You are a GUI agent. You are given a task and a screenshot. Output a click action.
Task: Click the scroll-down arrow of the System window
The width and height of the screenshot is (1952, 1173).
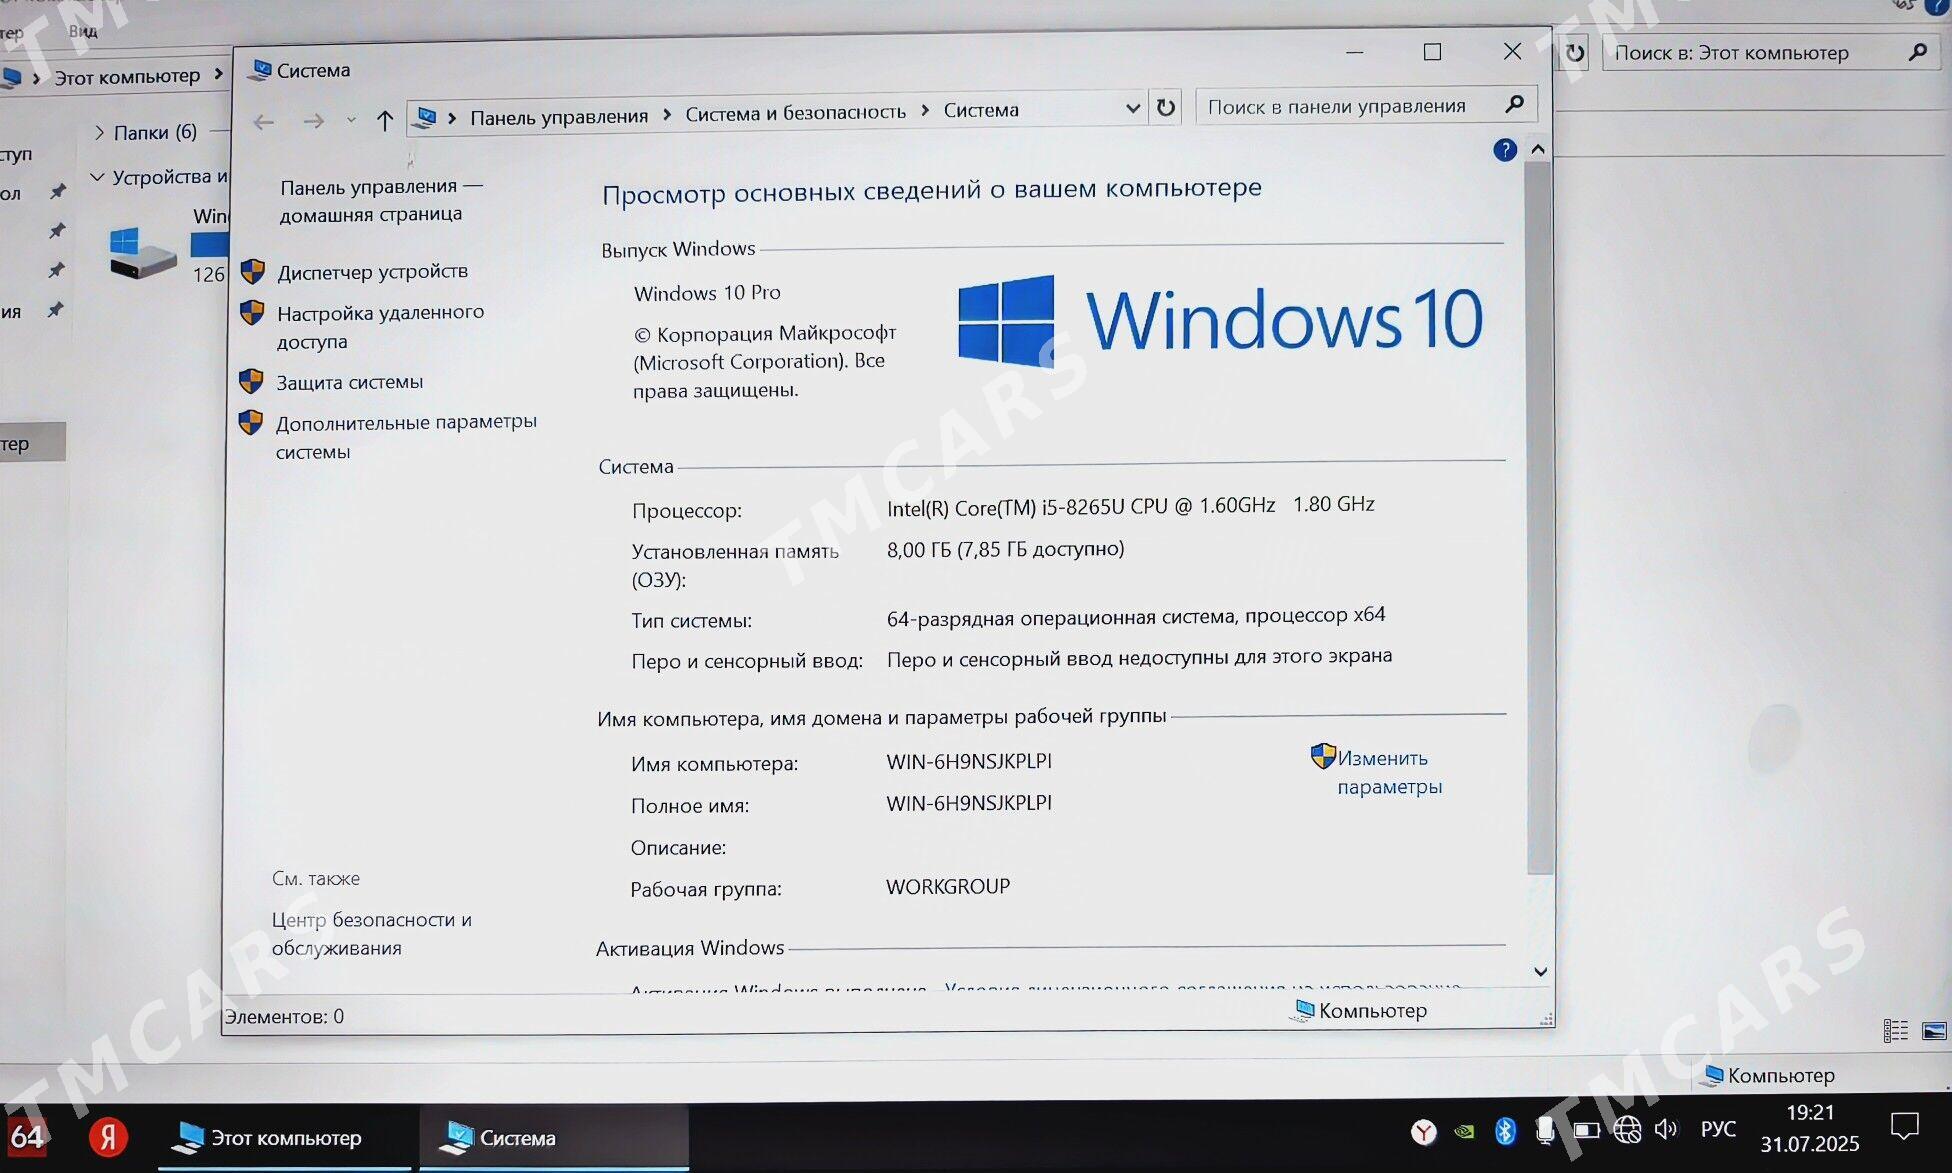click(x=1540, y=972)
